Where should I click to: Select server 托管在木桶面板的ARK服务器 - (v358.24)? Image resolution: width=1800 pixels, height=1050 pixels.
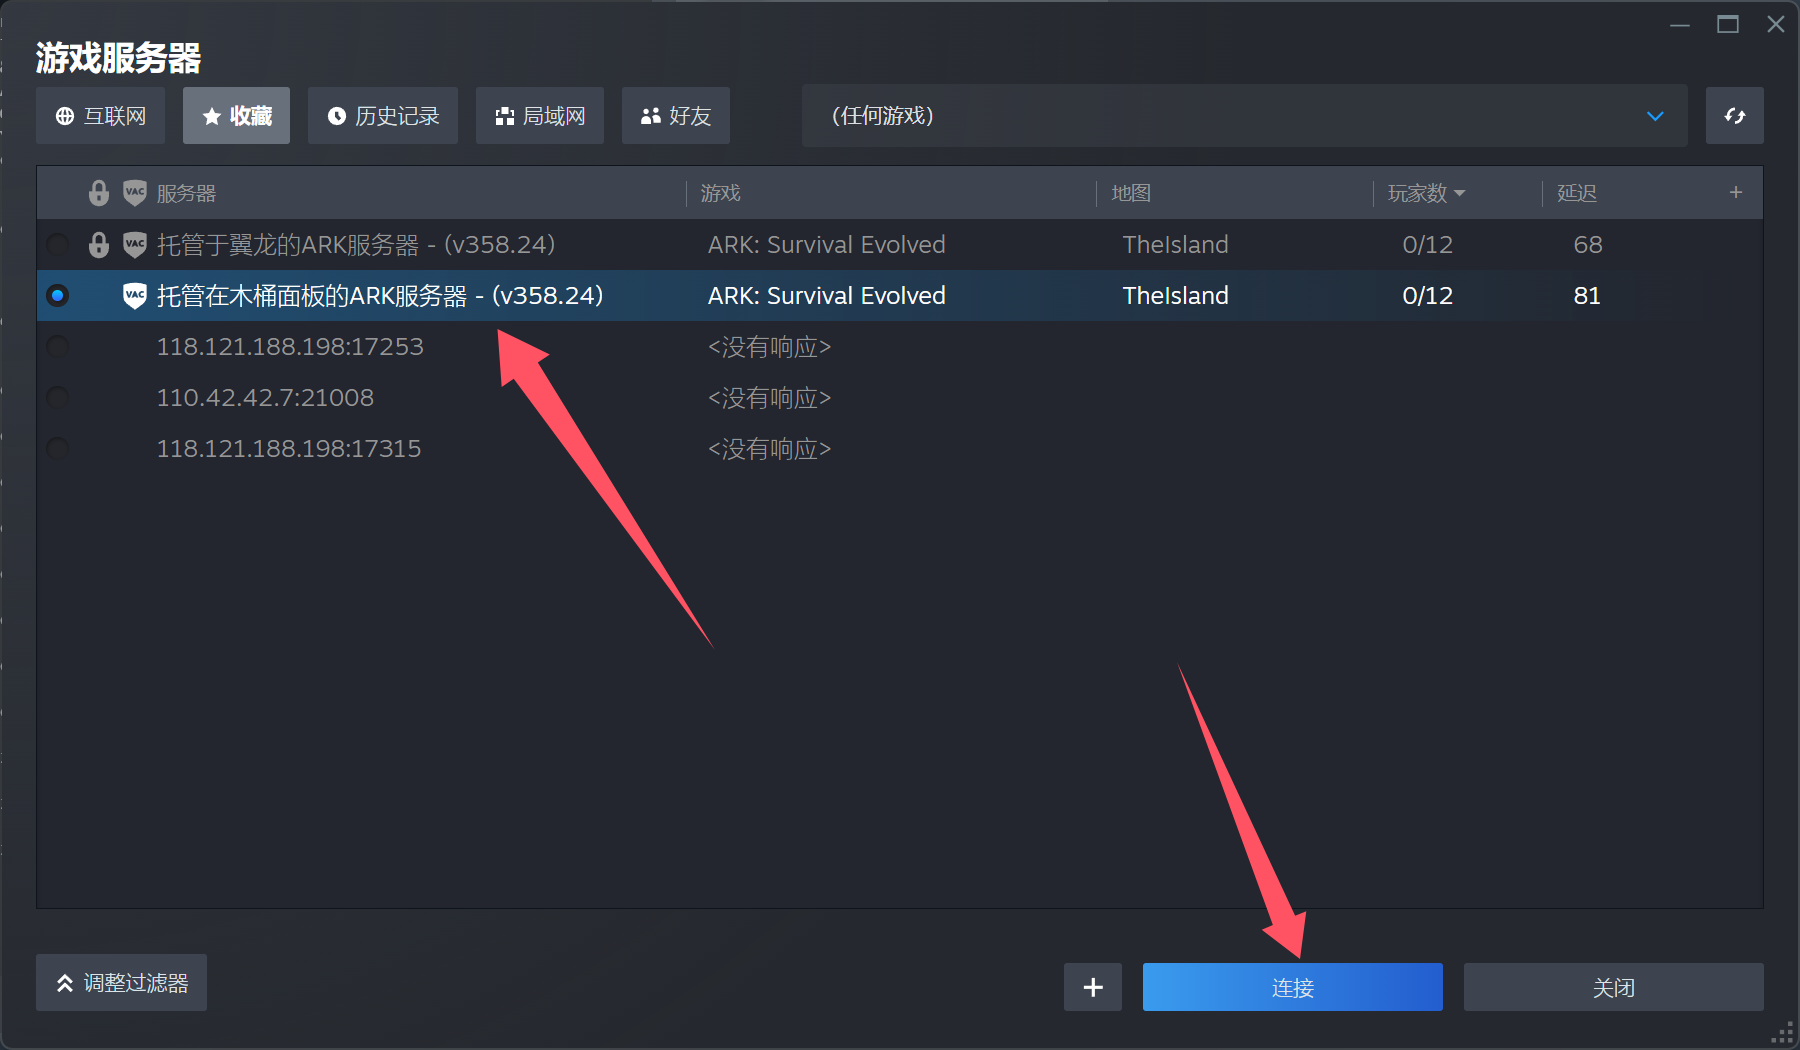click(x=380, y=296)
